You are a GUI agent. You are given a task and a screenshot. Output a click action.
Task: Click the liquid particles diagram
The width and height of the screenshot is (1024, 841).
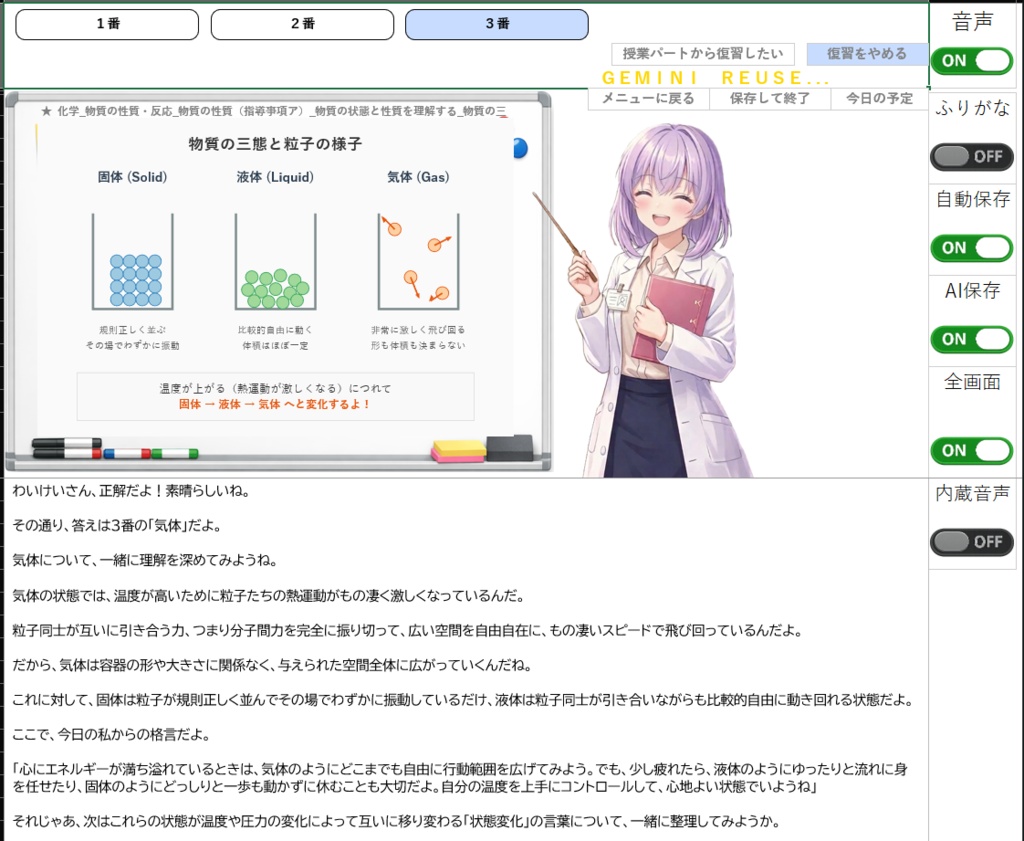point(276,262)
